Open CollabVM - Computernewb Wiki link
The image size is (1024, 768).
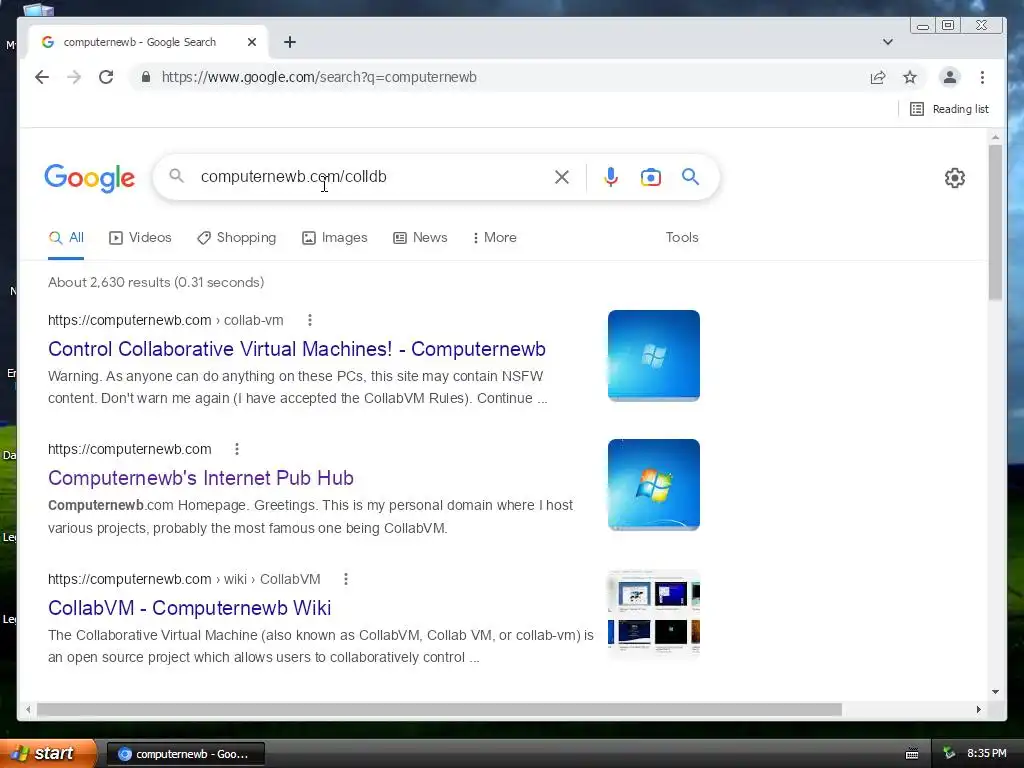(x=189, y=608)
